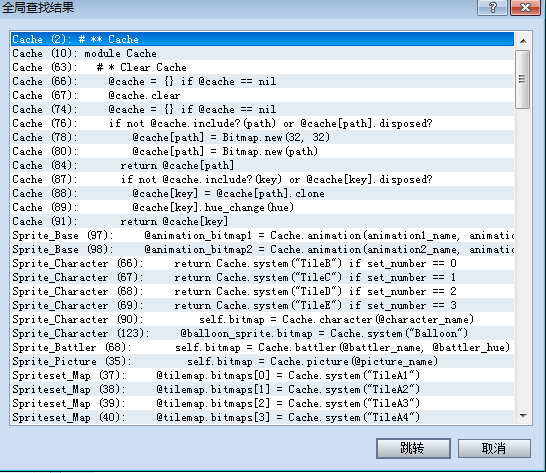
Task: Select result Cache (2): # ** Cache
Action: pyautogui.click(x=262, y=39)
